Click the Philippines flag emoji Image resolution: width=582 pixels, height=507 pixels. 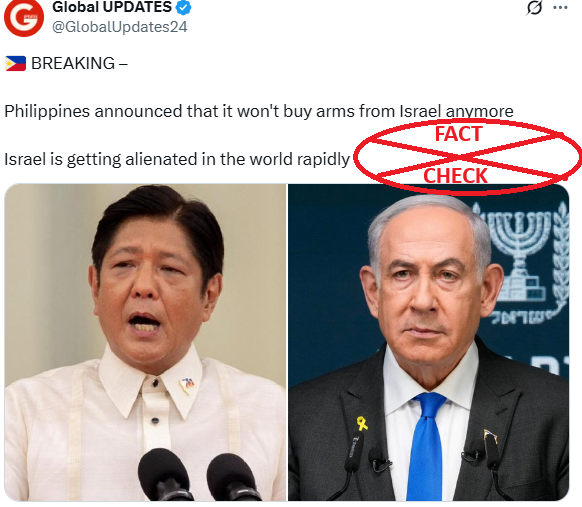pyautogui.click(x=16, y=63)
